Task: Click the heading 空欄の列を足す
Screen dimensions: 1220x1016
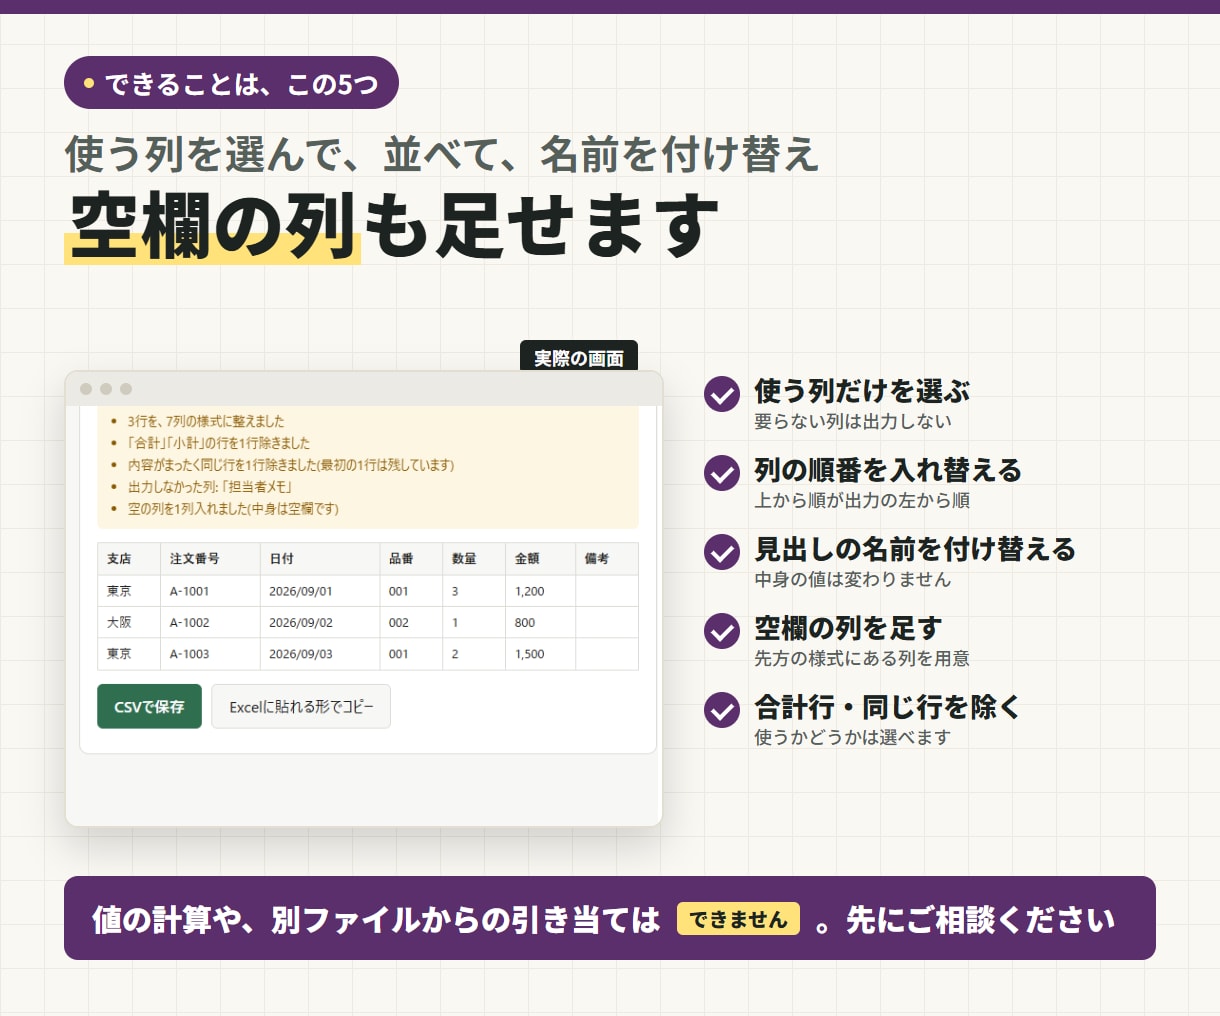Action: 848,627
